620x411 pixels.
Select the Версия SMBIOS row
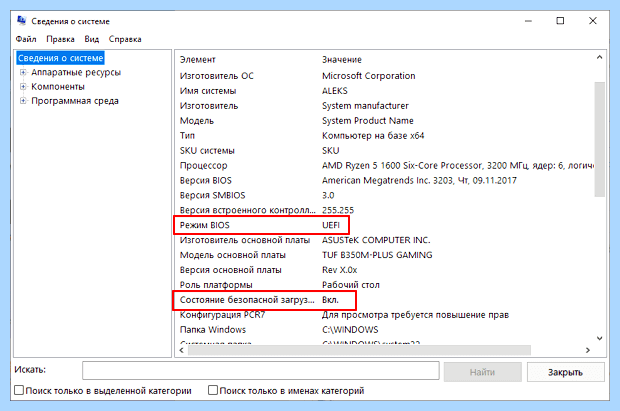point(385,195)
